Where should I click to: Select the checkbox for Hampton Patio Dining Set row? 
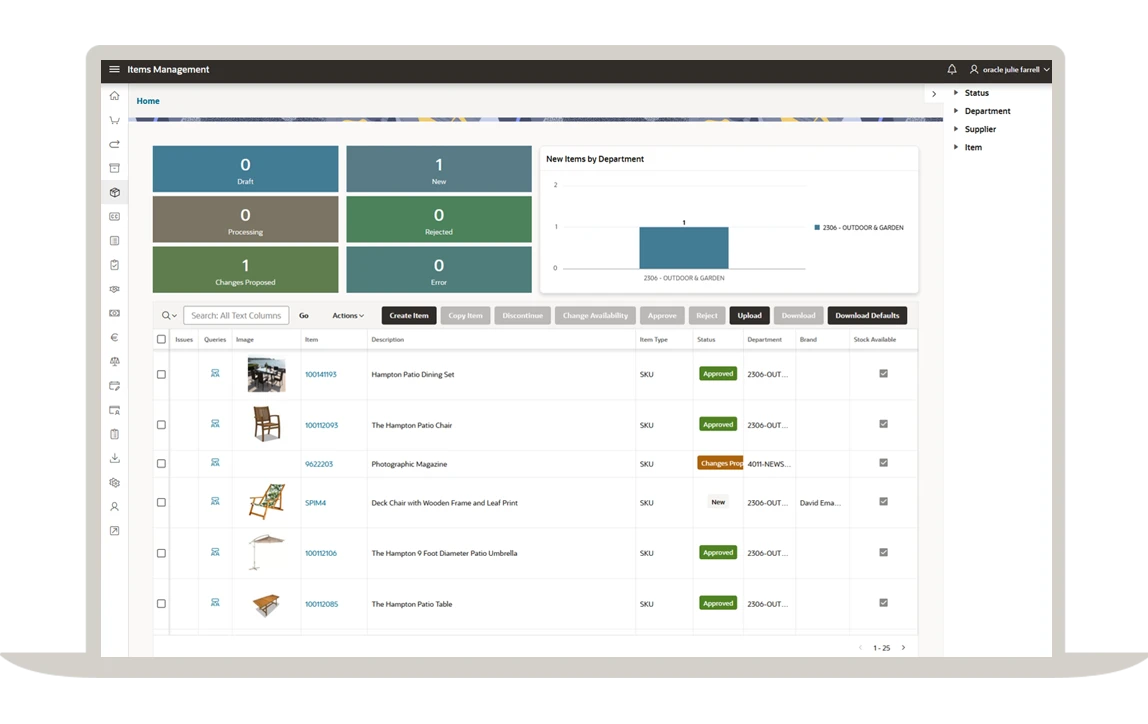(161, 374)
